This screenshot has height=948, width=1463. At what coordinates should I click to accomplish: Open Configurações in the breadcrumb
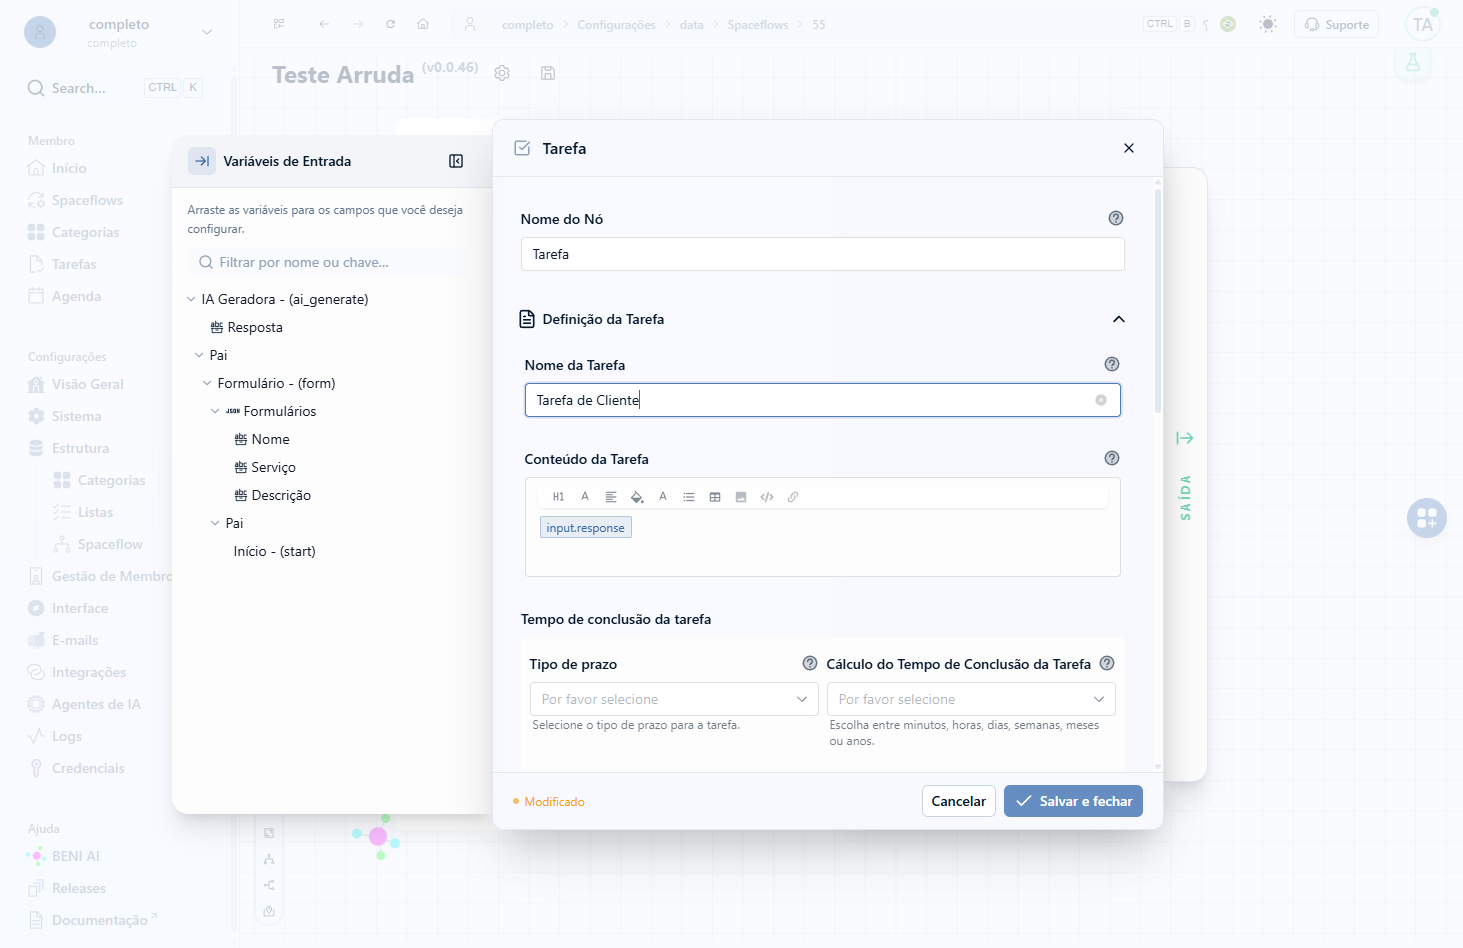(x=616, y=24)
